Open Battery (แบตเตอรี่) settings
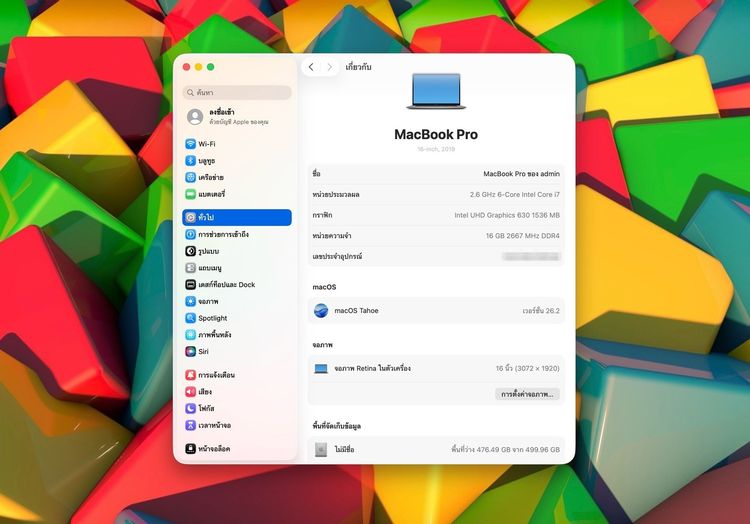Viewport: 750px width, 524px height. [190, 194]
